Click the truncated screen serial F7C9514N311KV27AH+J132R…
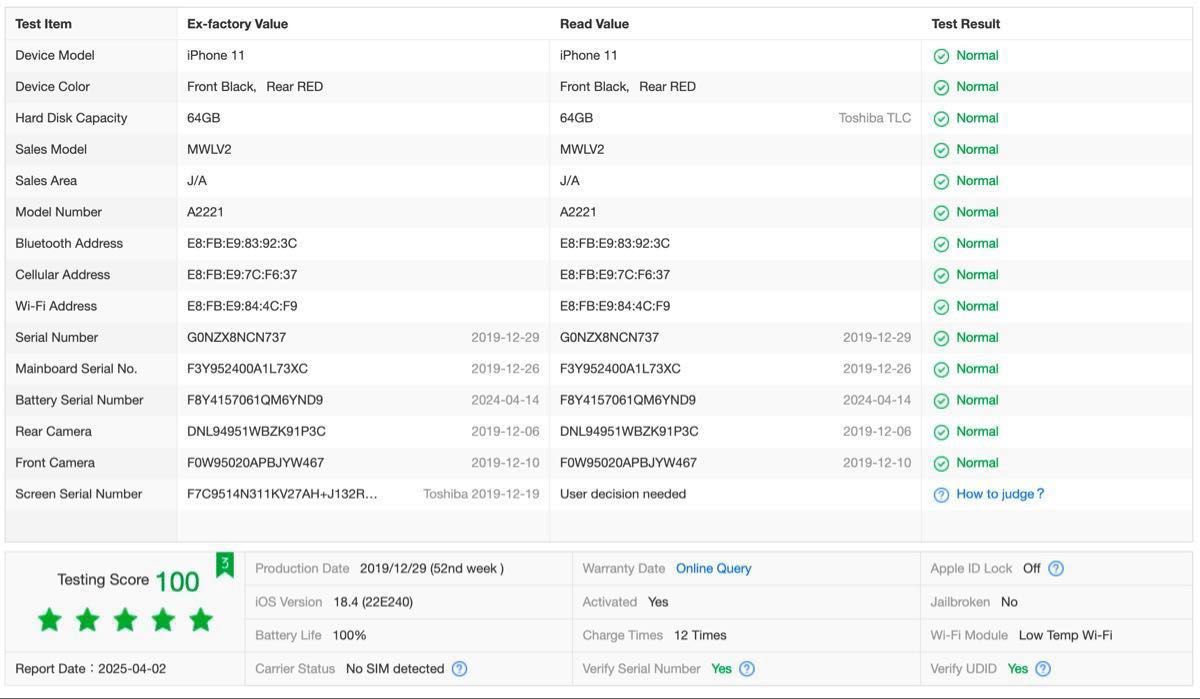1200x699 pixels. tap(282, 494)
